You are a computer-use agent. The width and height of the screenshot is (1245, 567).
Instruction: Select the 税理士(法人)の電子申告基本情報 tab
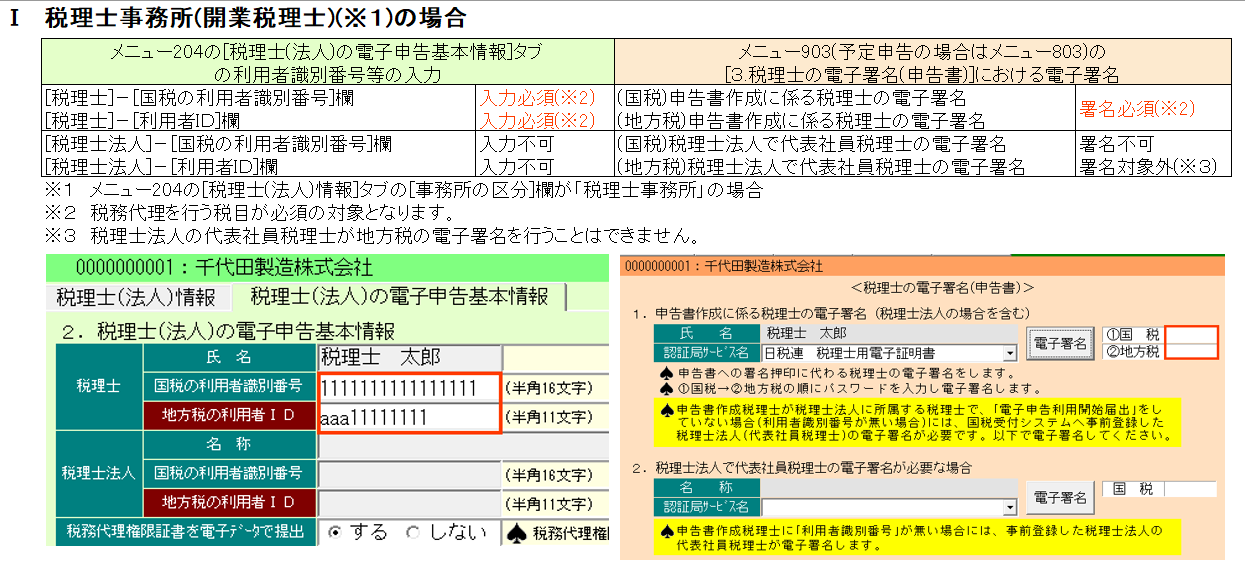tap(399, 297)
